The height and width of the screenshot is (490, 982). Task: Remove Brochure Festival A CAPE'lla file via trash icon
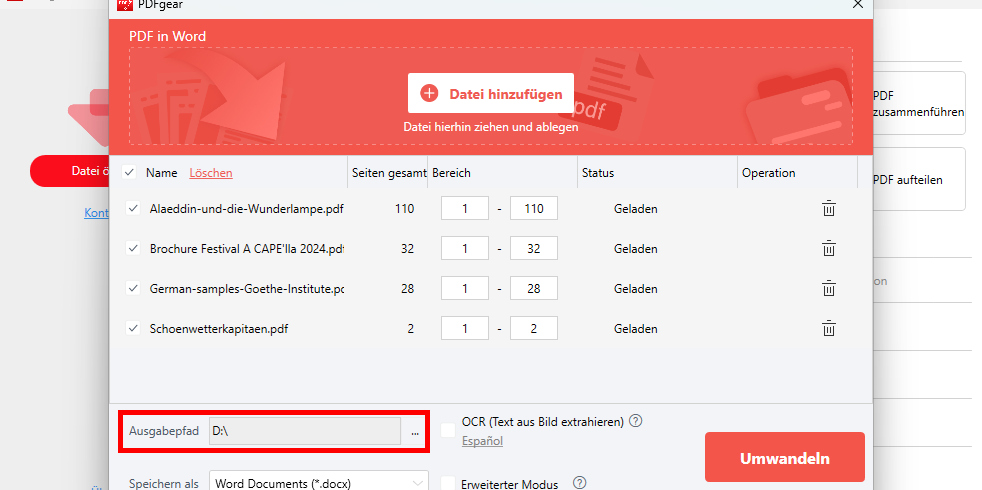(x=828, y=249)
